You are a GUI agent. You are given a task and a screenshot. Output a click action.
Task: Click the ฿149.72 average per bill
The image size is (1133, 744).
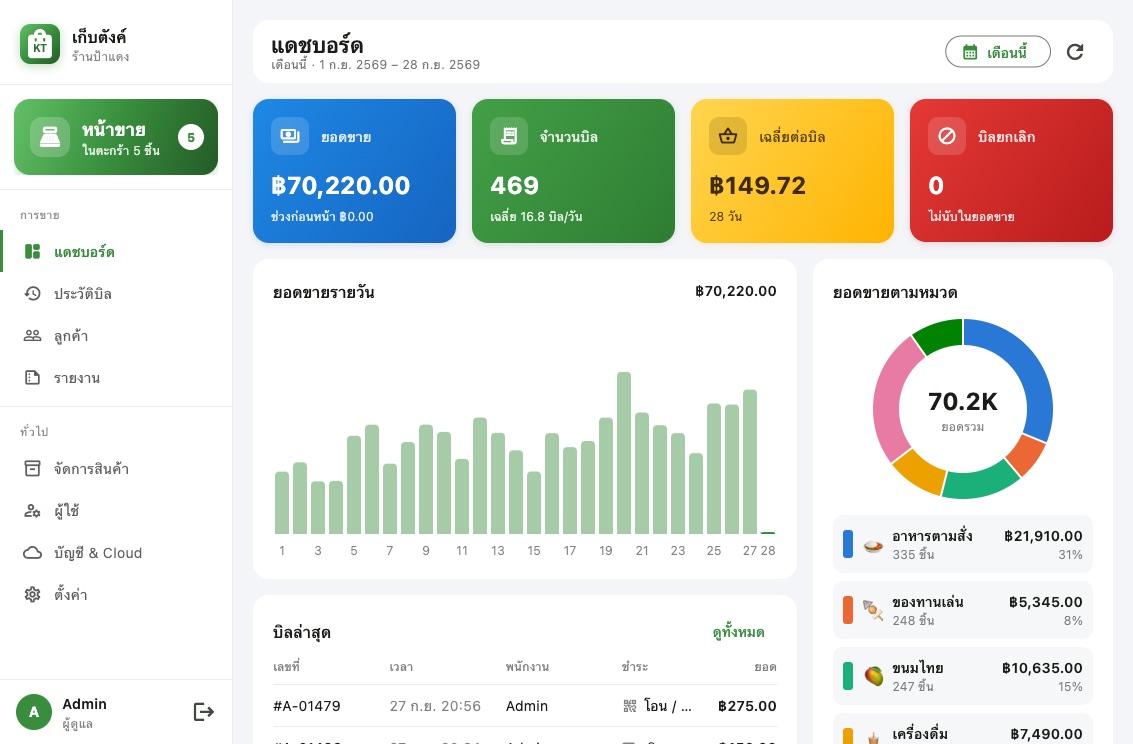pos(757,186)
